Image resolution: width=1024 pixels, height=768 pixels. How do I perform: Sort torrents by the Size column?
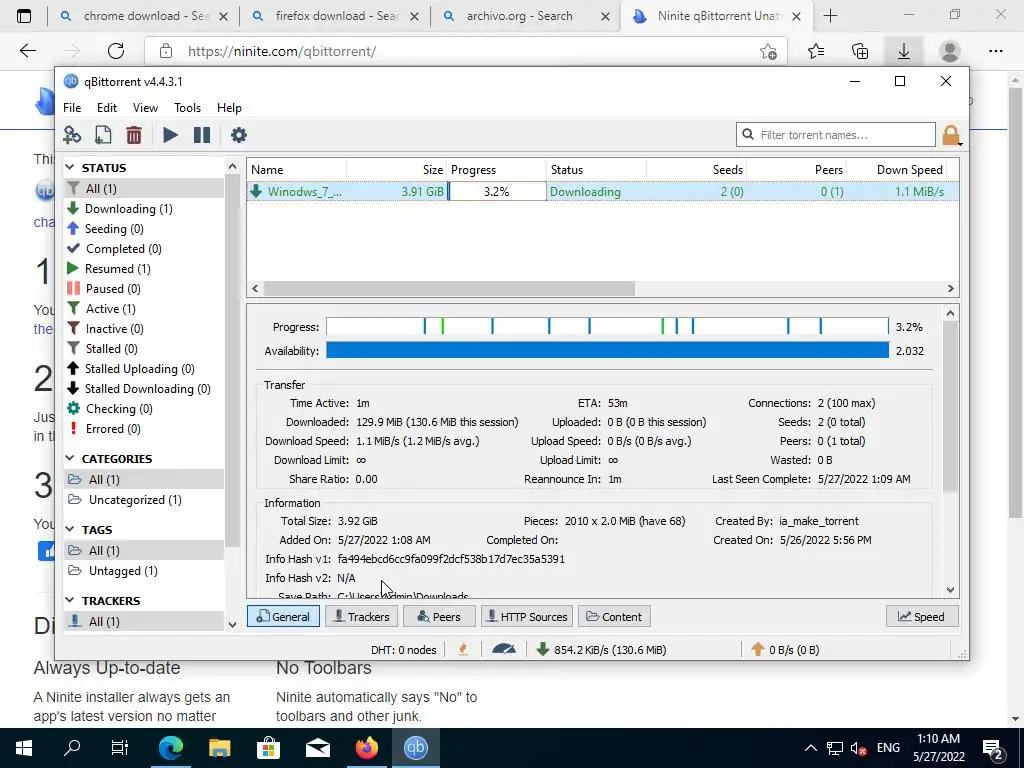point(396,170)
